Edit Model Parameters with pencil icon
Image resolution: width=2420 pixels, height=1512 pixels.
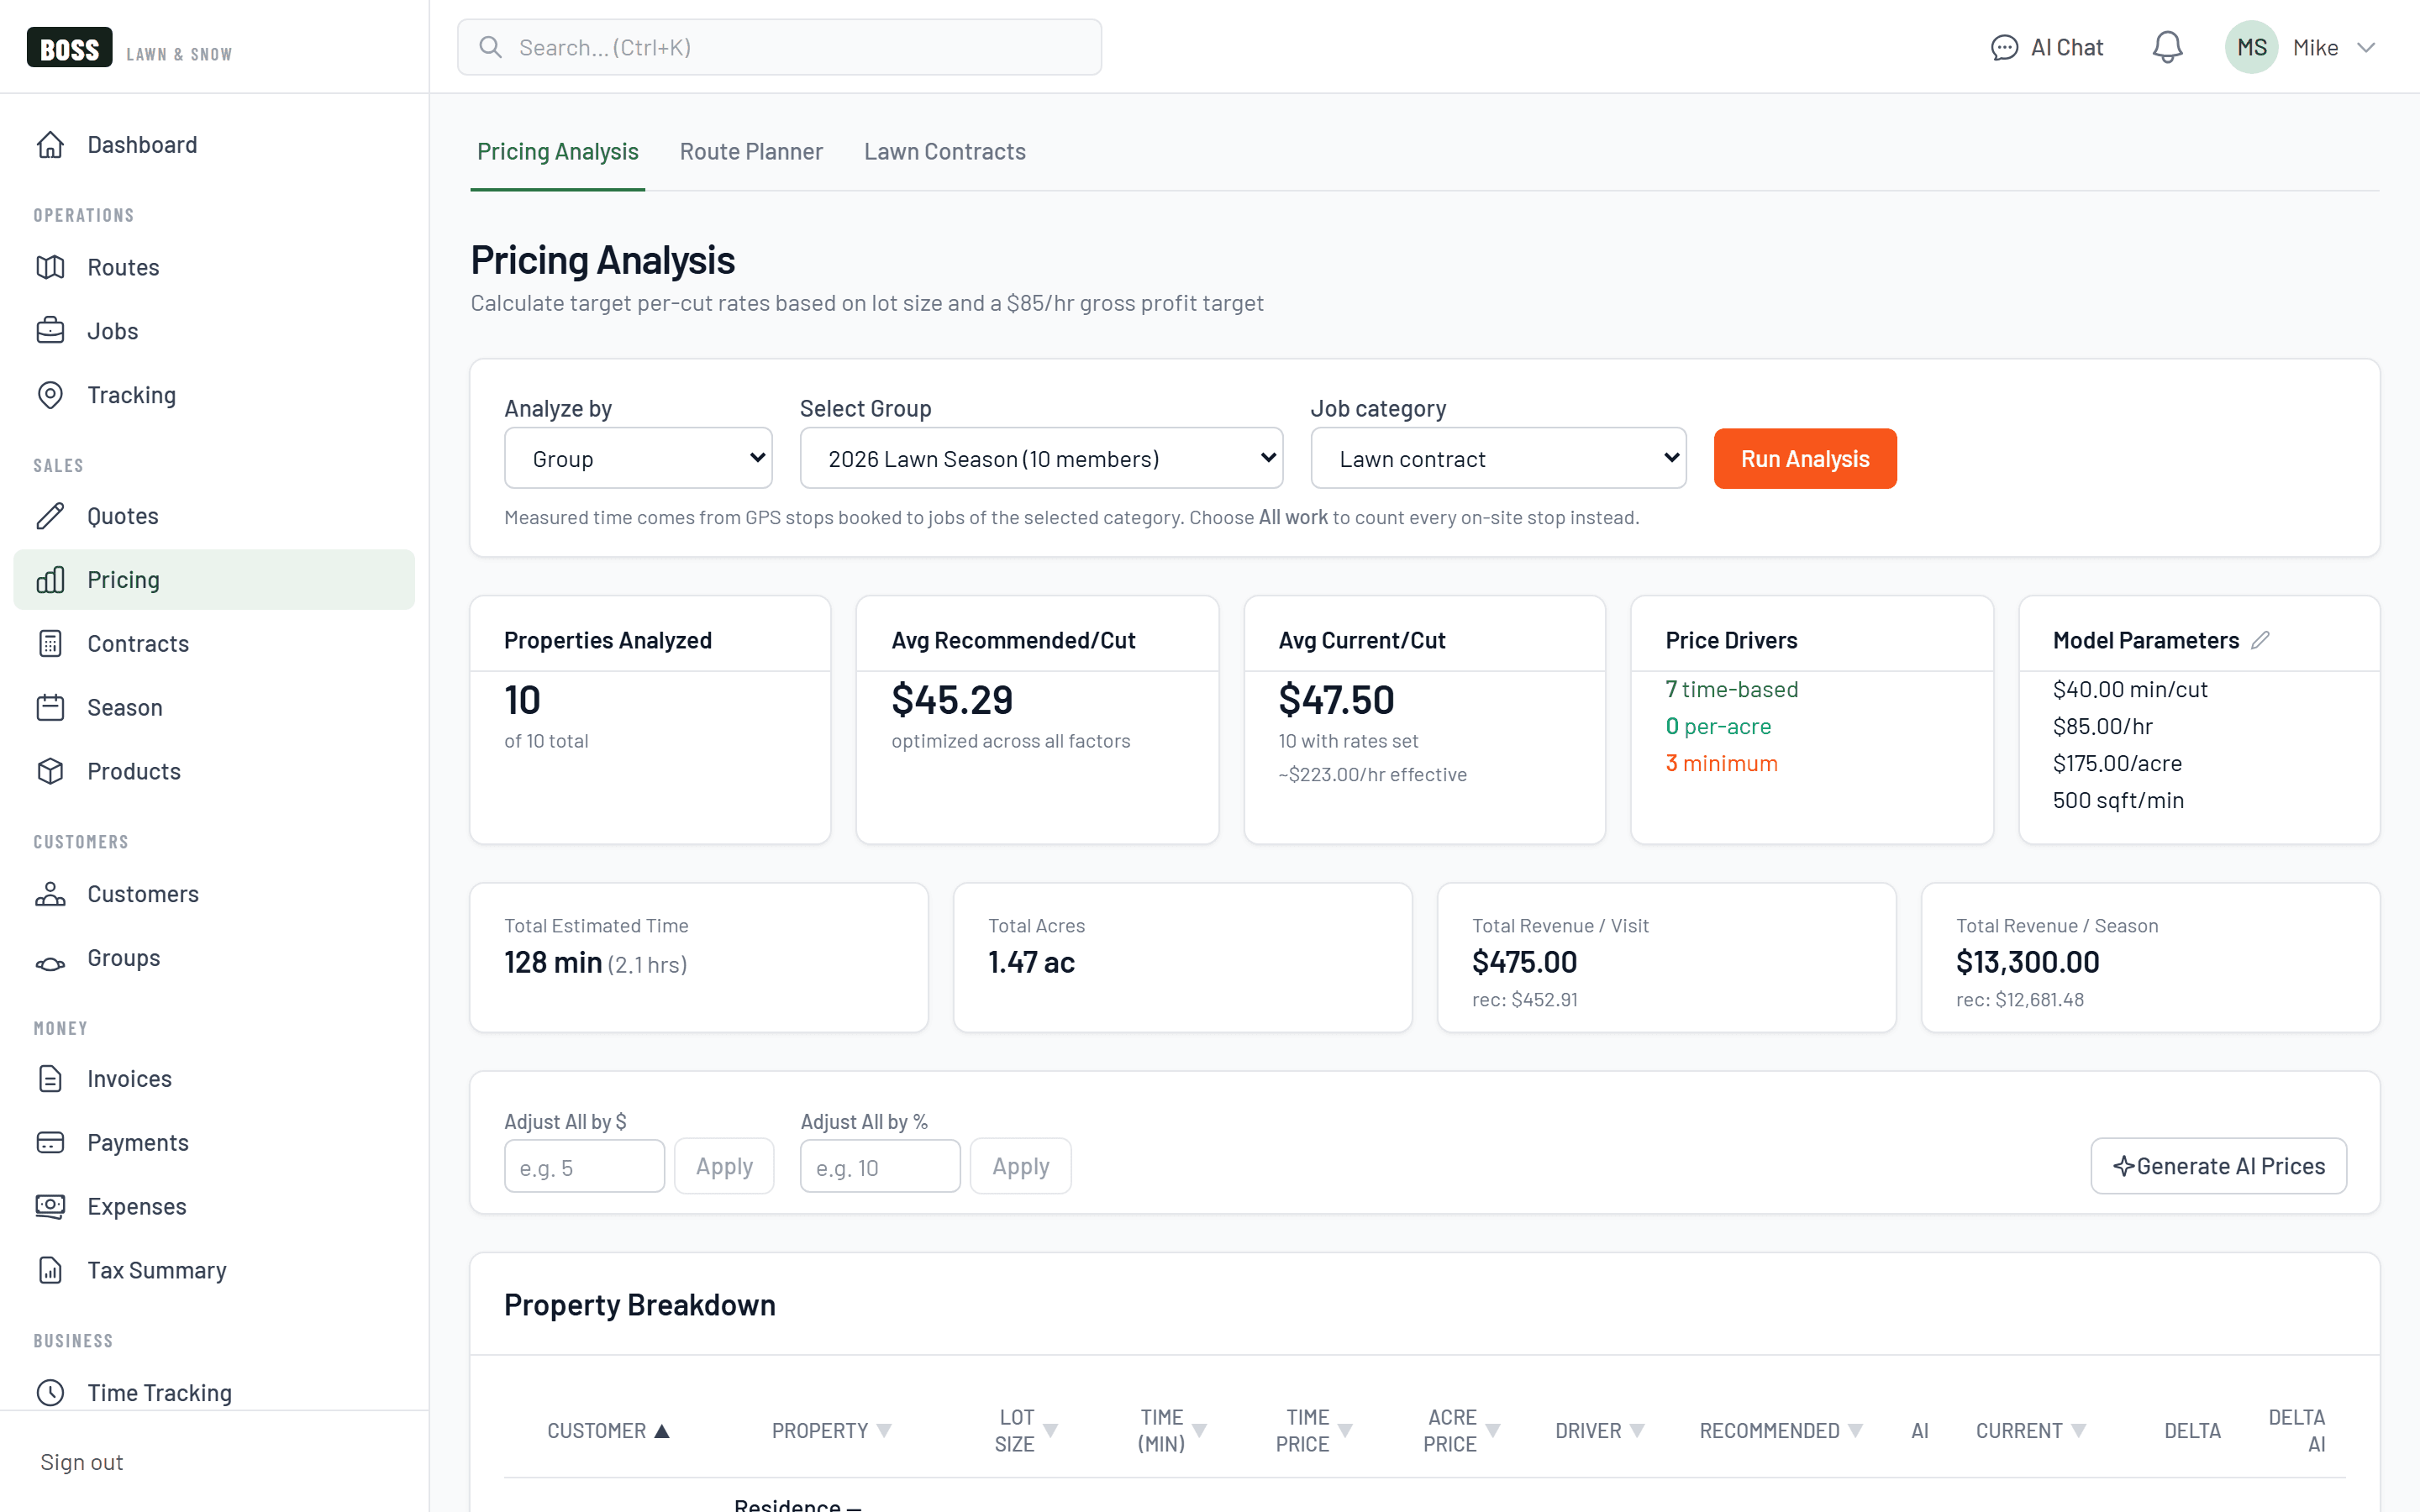click(x=2260, y=640)
